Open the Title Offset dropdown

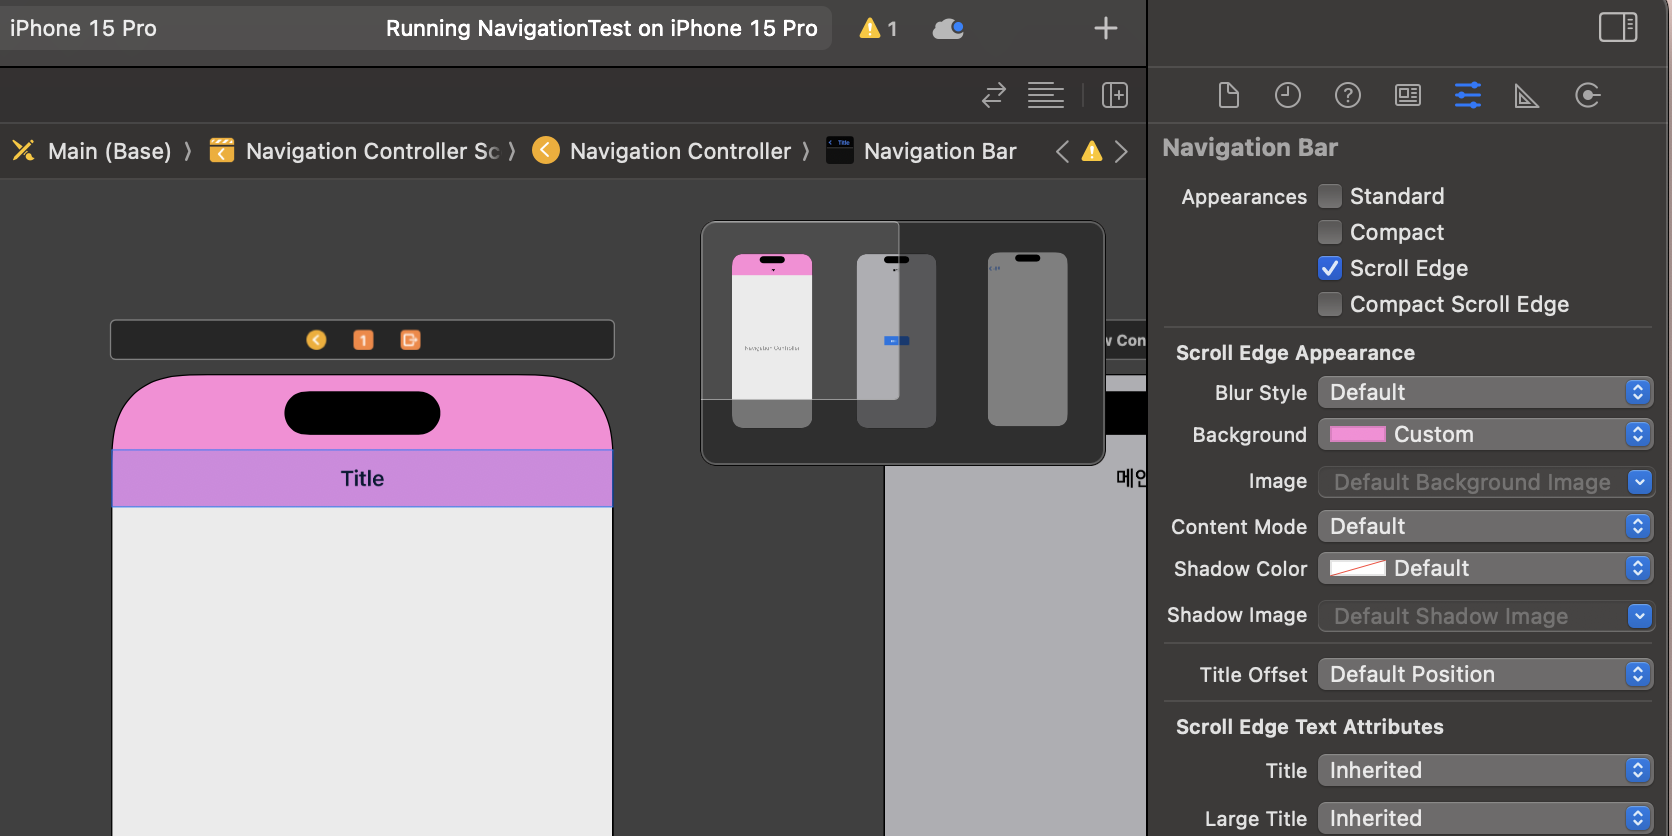(1485, 674)
